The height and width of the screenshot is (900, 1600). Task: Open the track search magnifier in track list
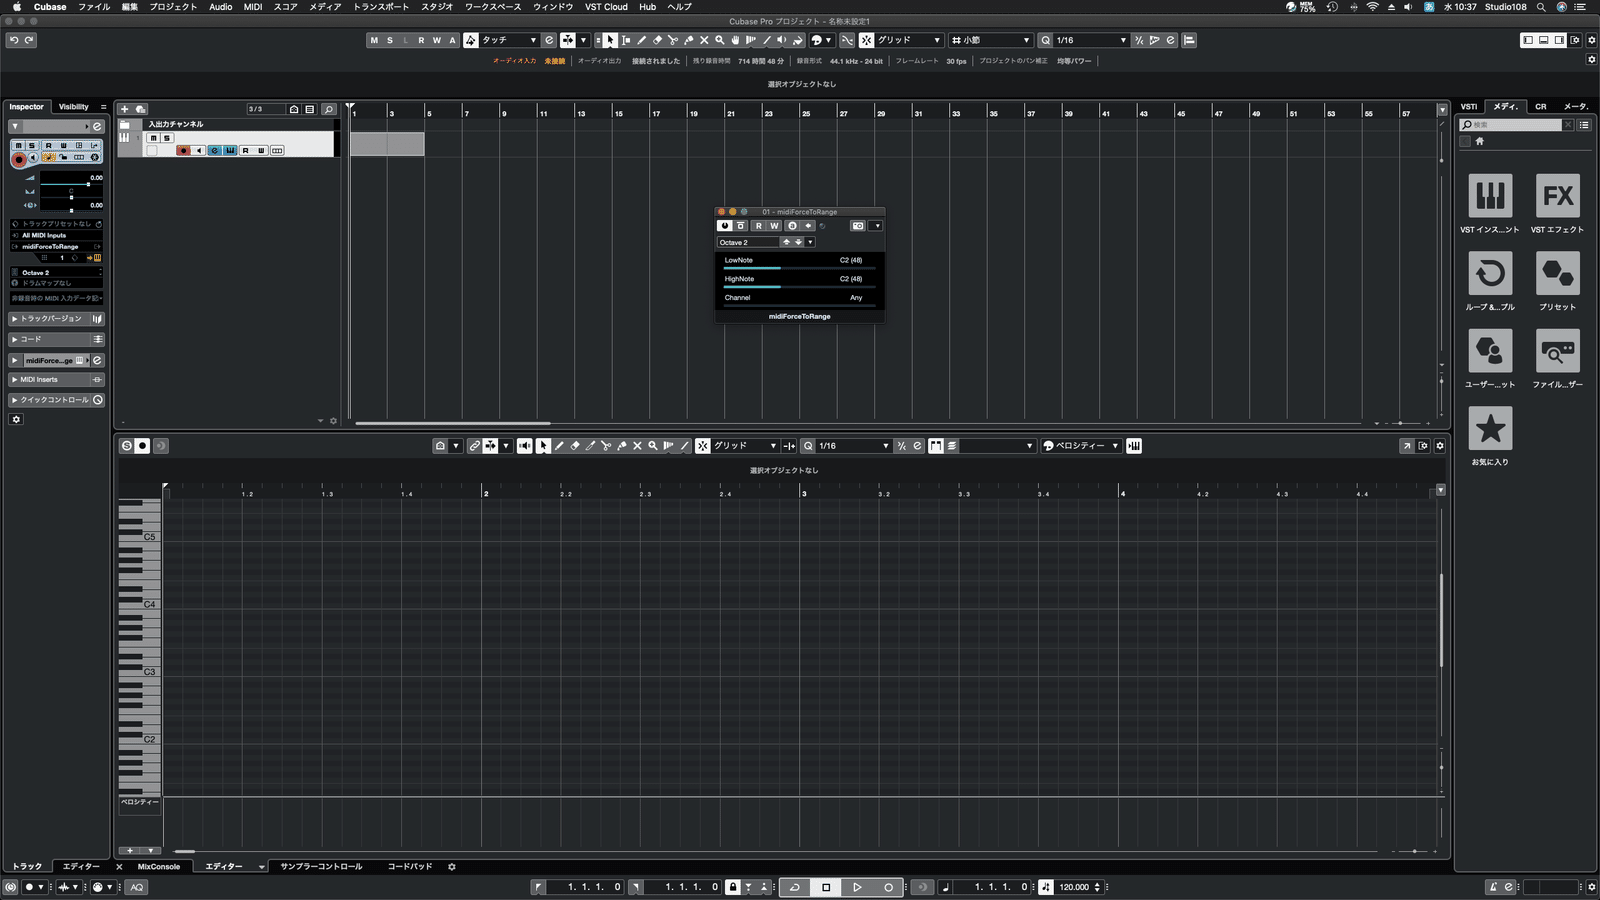point(328,109)
